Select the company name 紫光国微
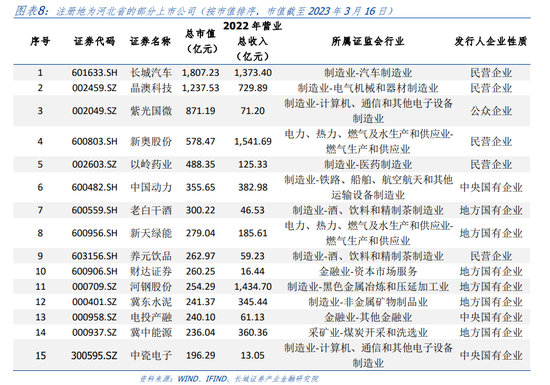 [151, 111]
